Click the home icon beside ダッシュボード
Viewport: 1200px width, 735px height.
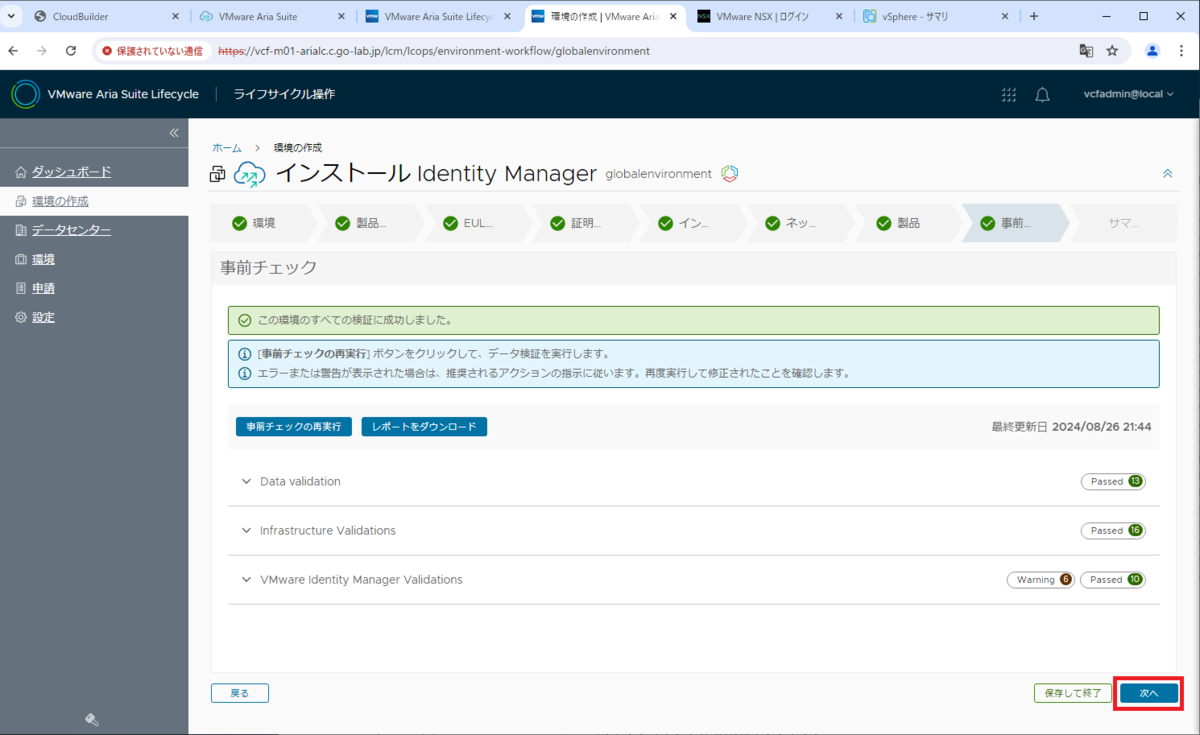coord(21,172)
